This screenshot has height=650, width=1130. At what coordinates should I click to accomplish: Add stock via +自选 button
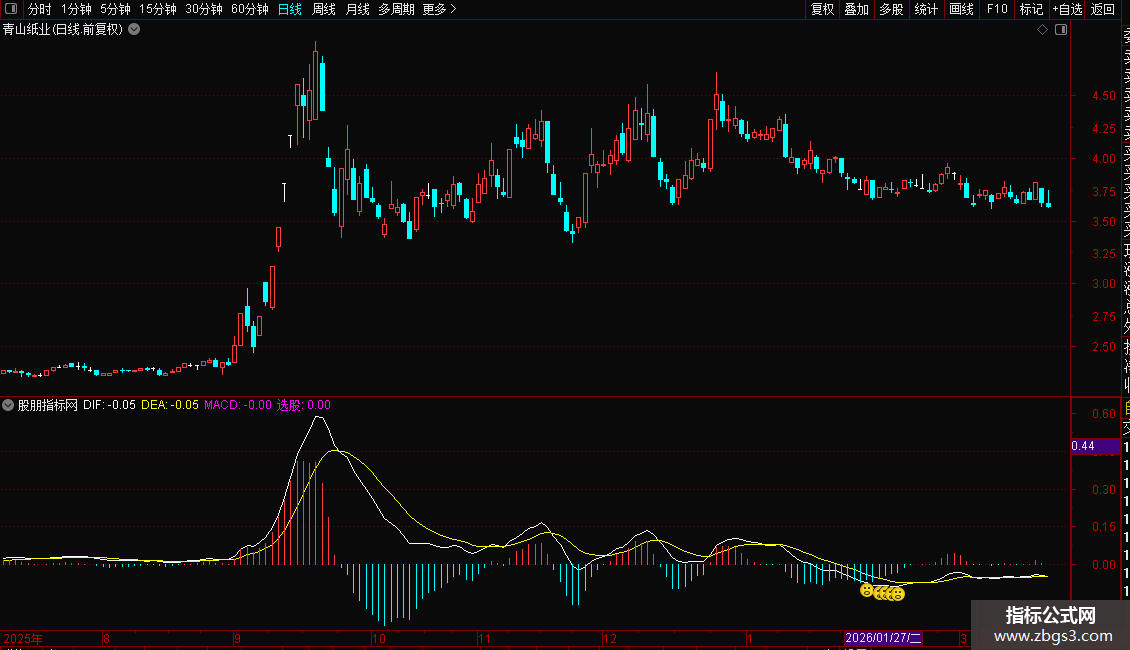pyautogui.click(x=1066, y=10)
